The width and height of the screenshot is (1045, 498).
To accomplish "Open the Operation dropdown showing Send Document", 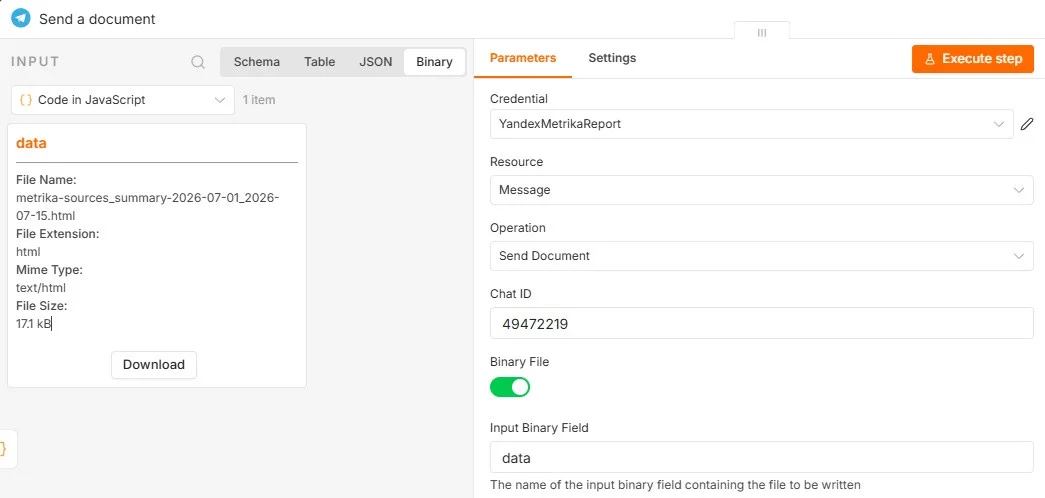I will [x=762, y=256].
